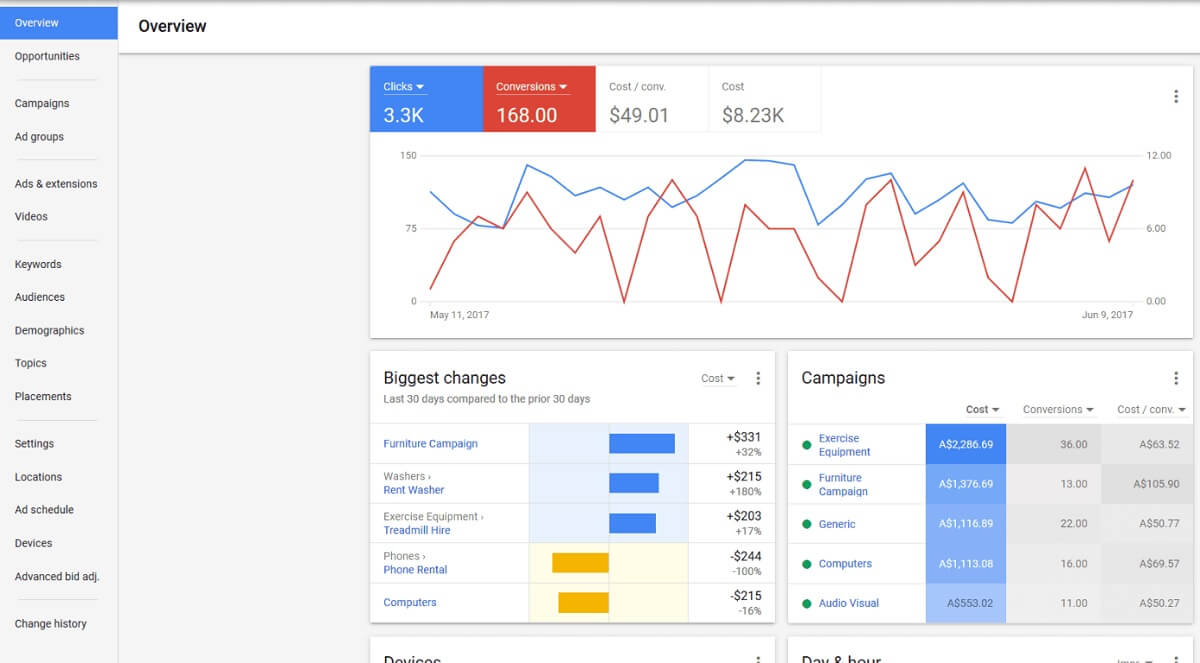Open the Treadmill Hire link
The image size is (1200, 663).
pos(417,530)
